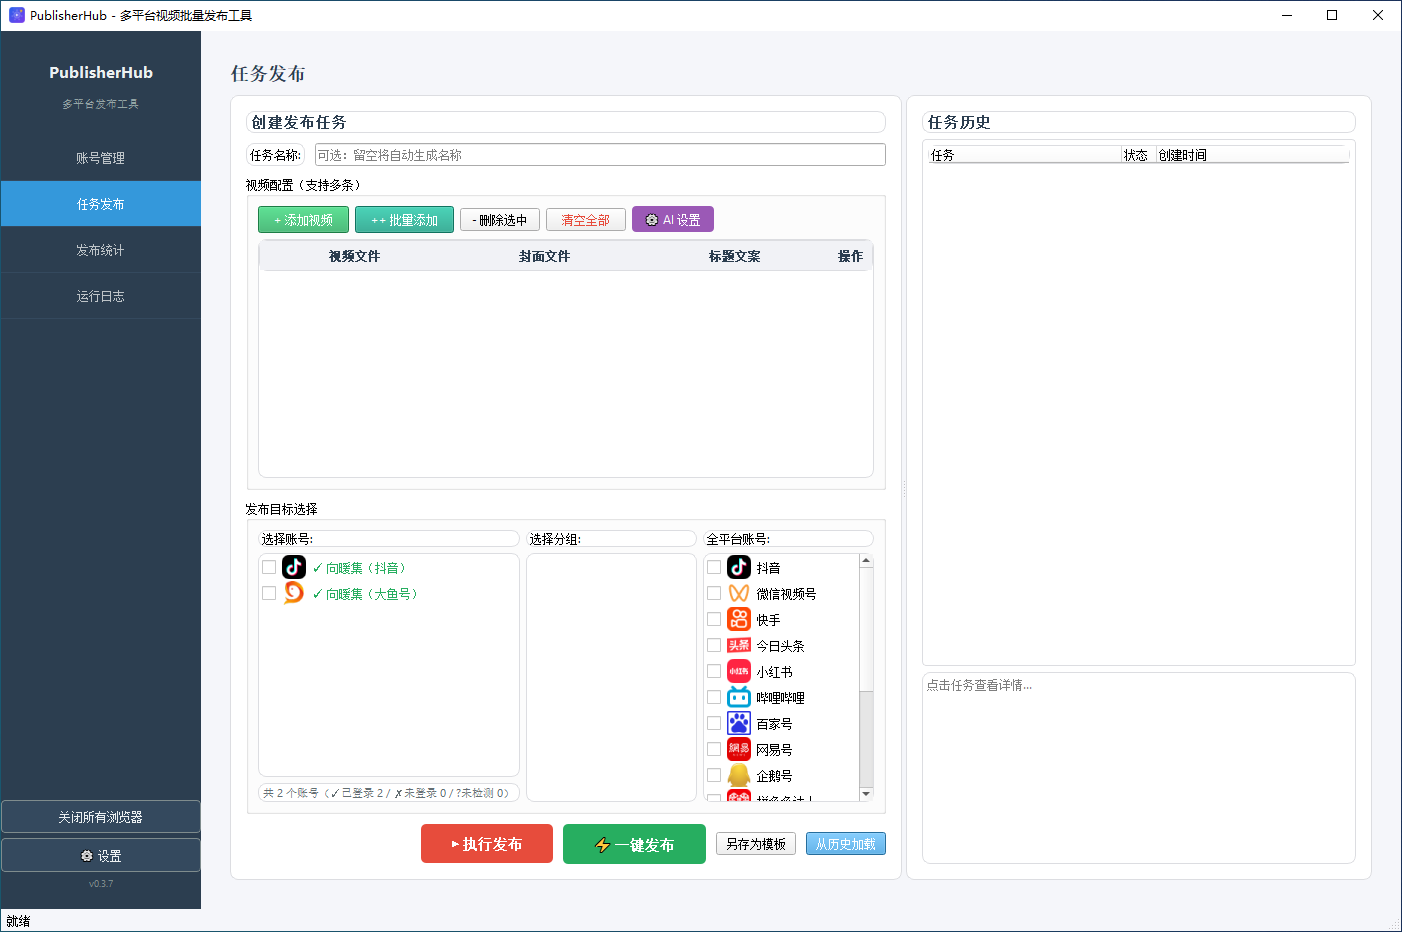This screenshot has height=932, width=1402.
Task: Click the Douyin icon beside 向暖集（抖音）
Action: [x=294, y=567]
